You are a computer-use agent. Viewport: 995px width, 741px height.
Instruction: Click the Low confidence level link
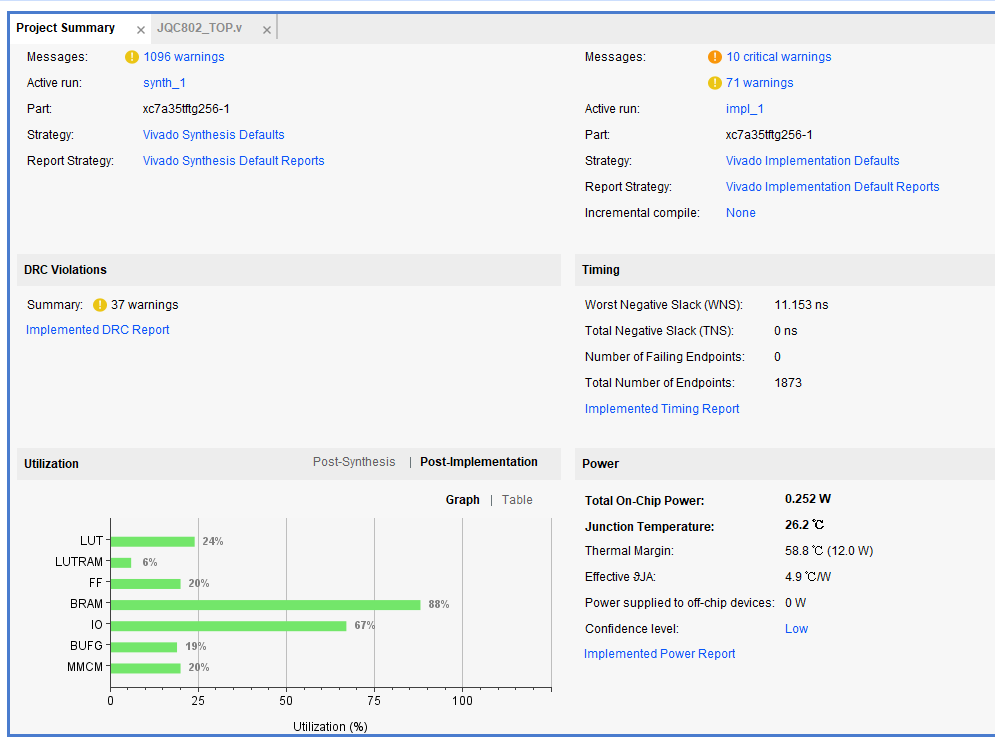(796, 629)
